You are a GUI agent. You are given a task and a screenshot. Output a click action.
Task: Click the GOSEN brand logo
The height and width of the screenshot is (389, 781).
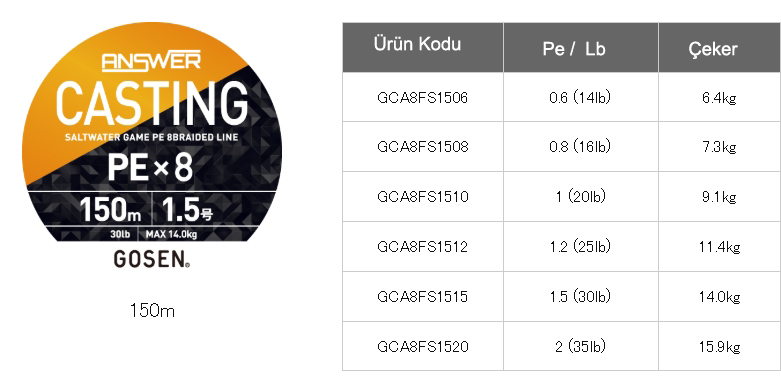(x=152, y=259)
